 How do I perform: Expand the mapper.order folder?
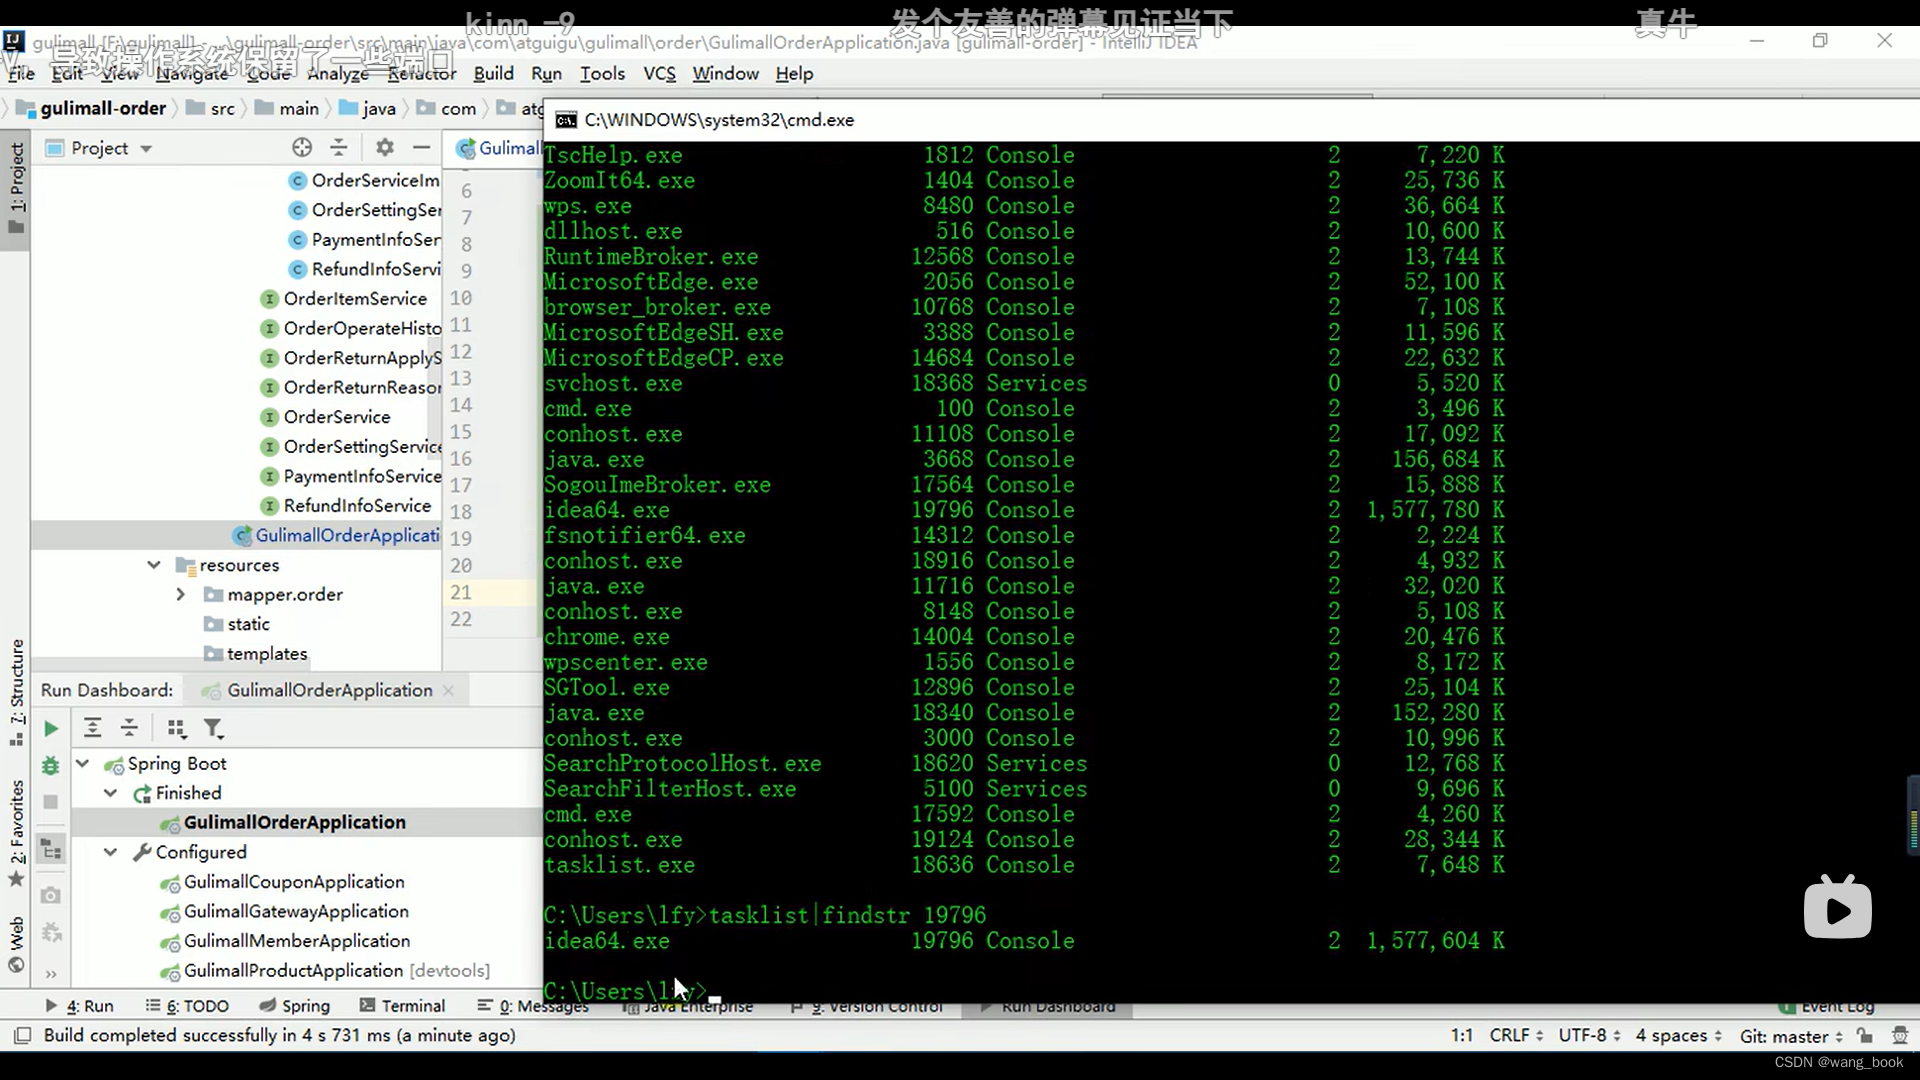tap(179, 595)
